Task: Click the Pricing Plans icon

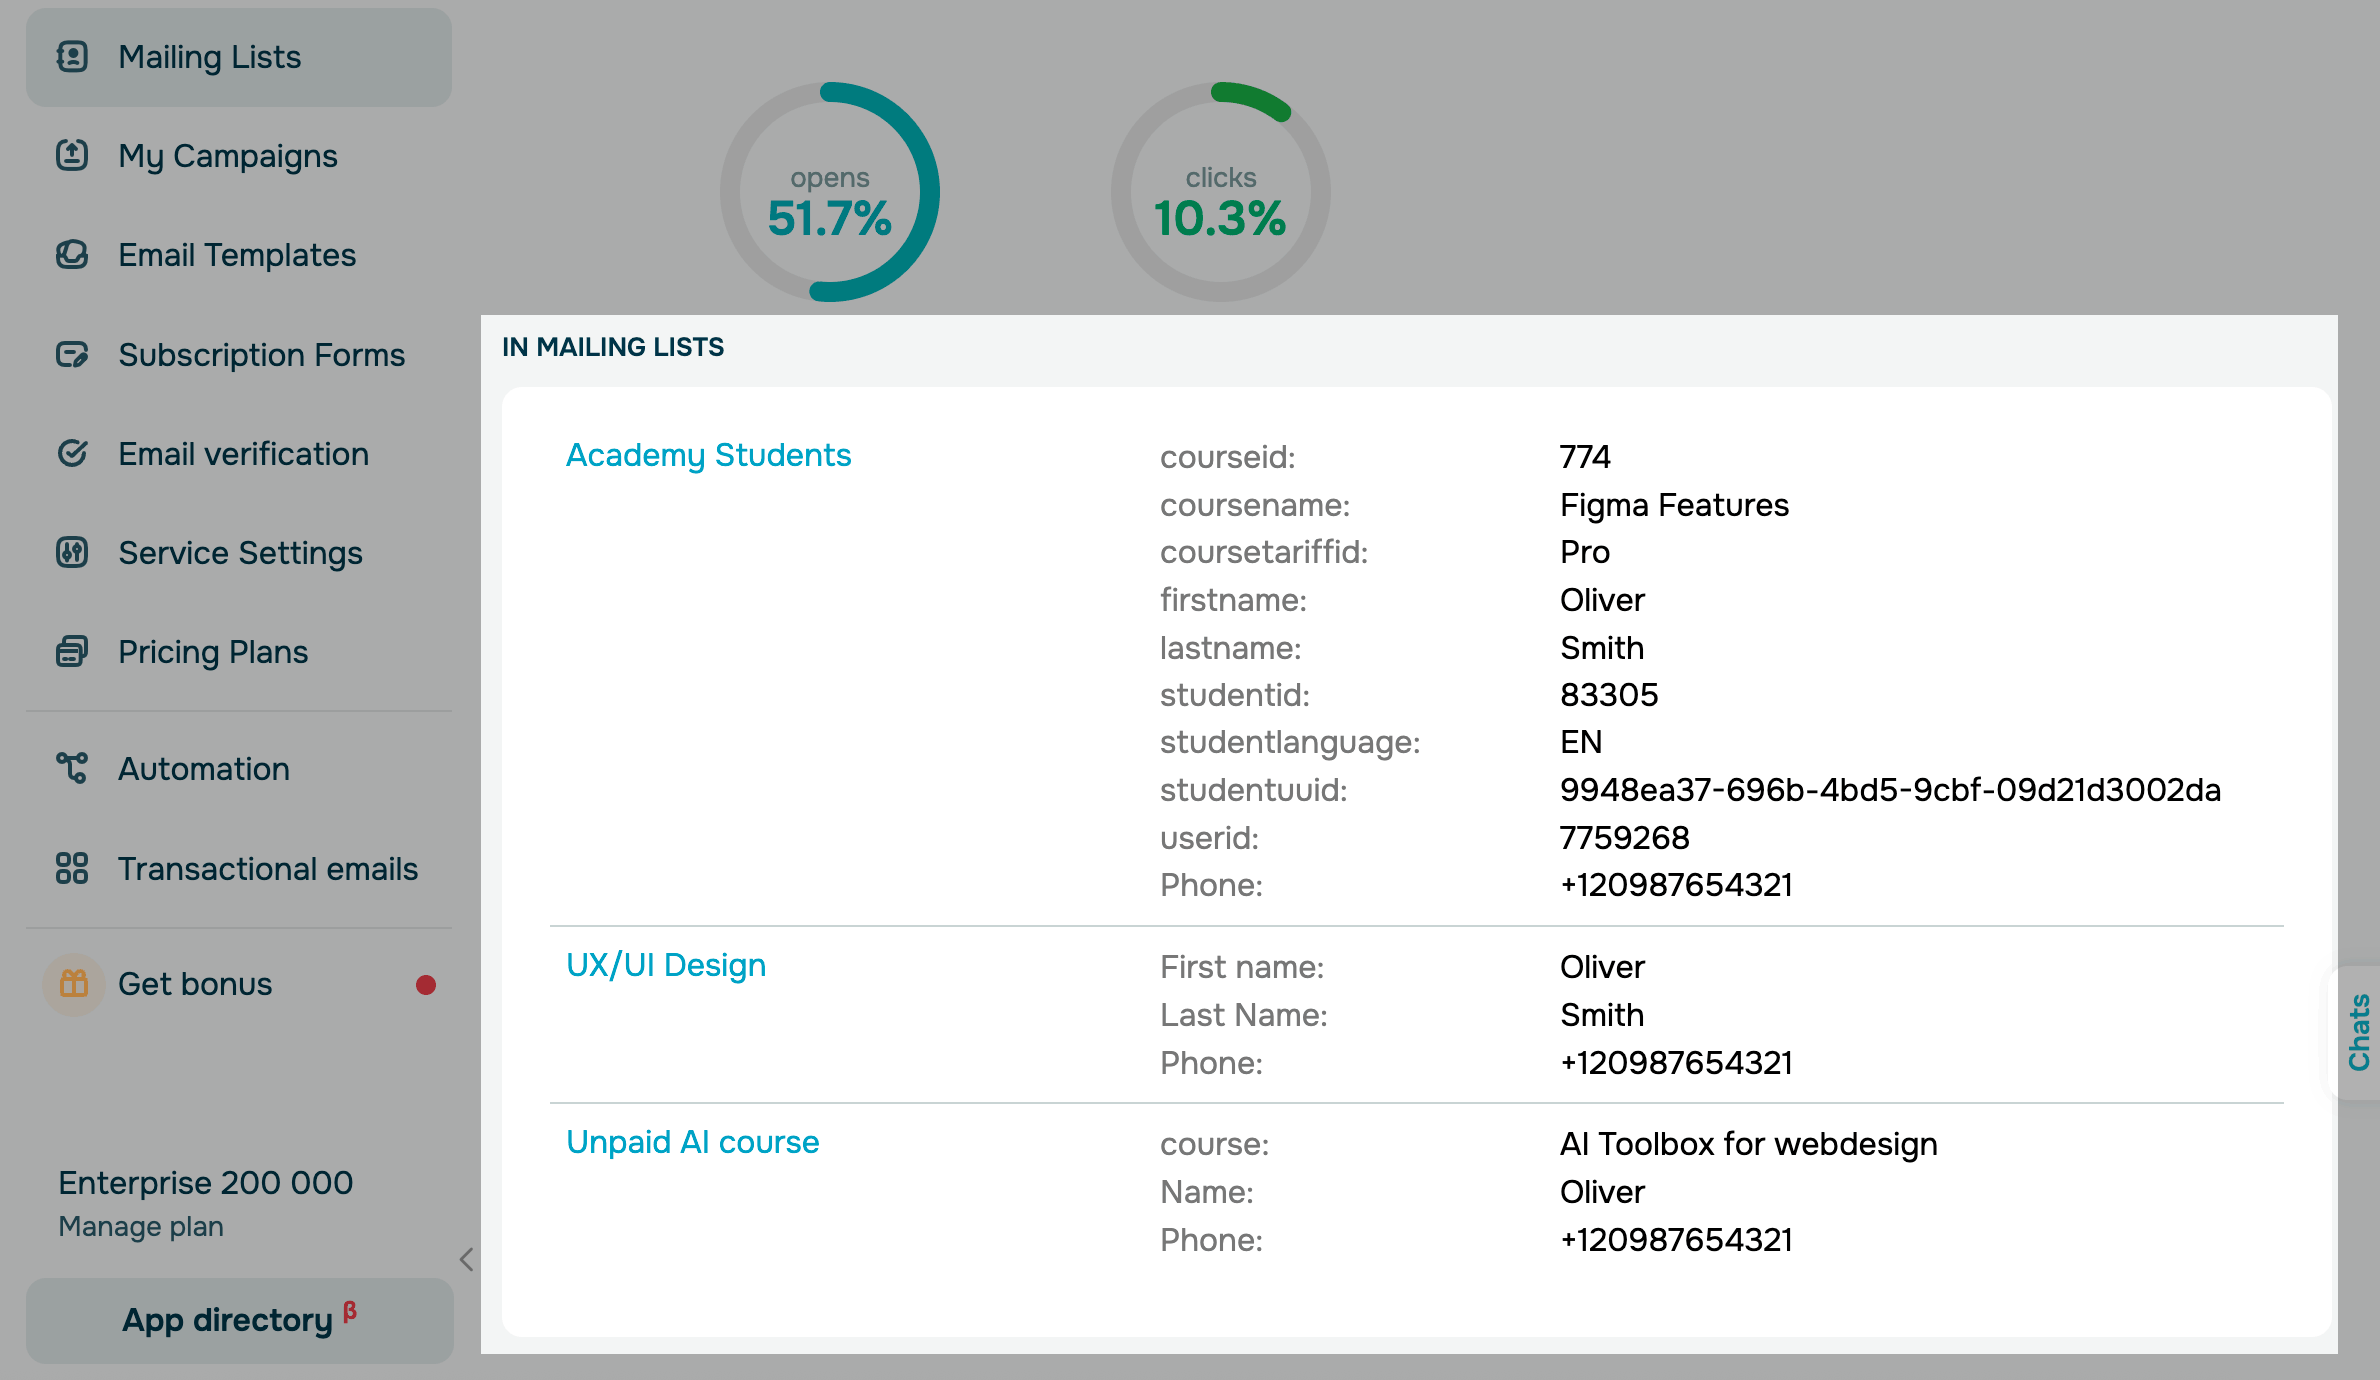Action: click(72, 652)
